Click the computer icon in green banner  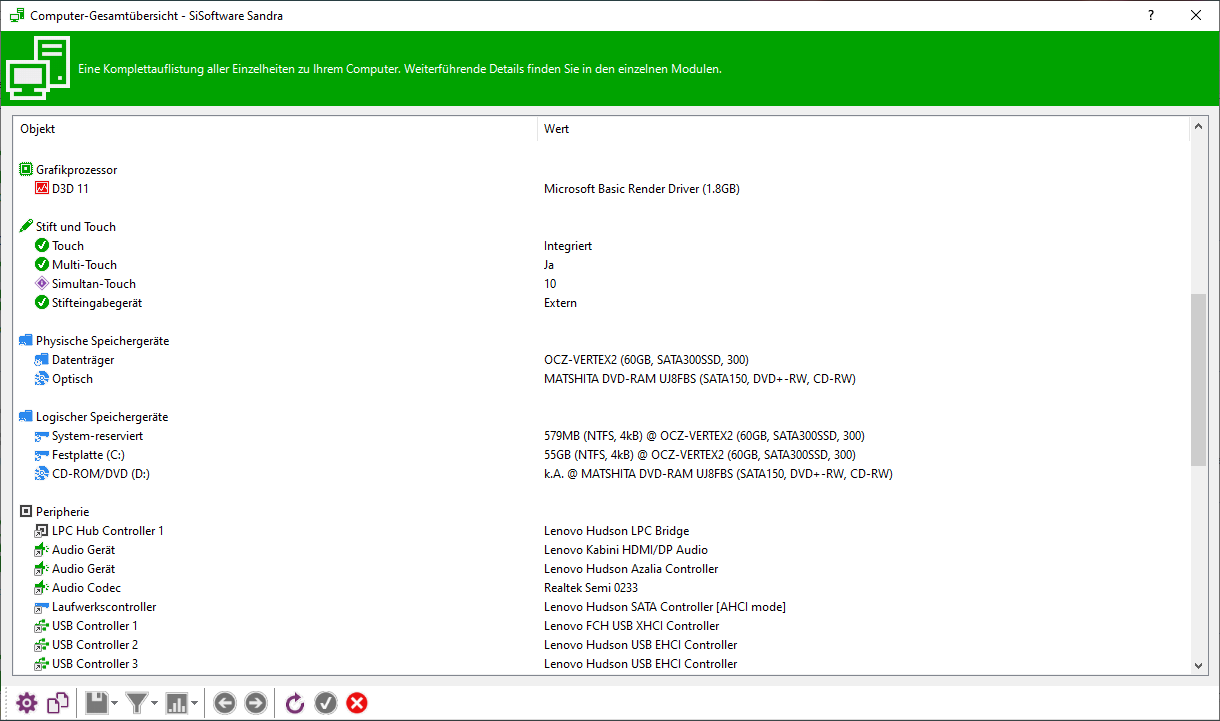[x=38, y=68]
